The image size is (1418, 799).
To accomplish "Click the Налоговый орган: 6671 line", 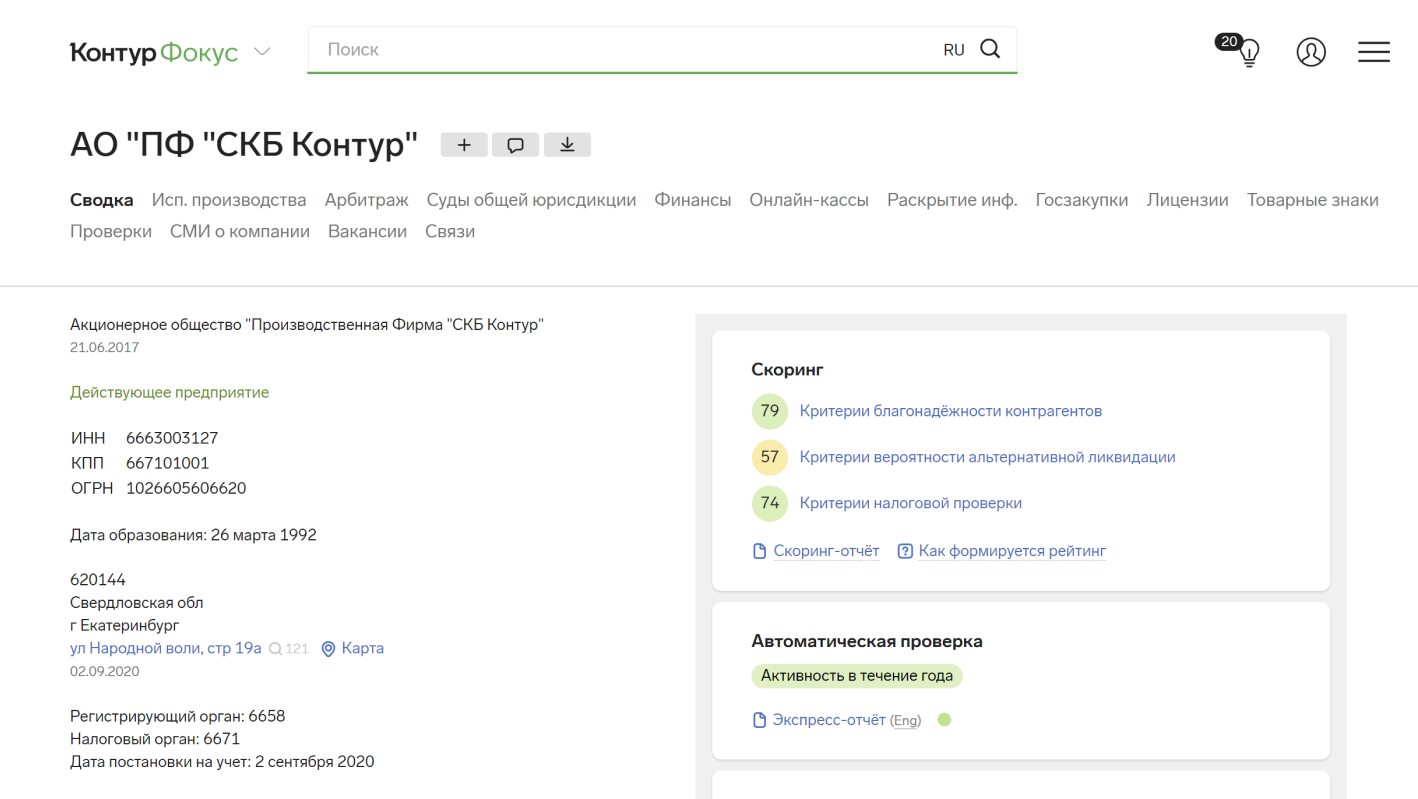I will pos(155,739).
